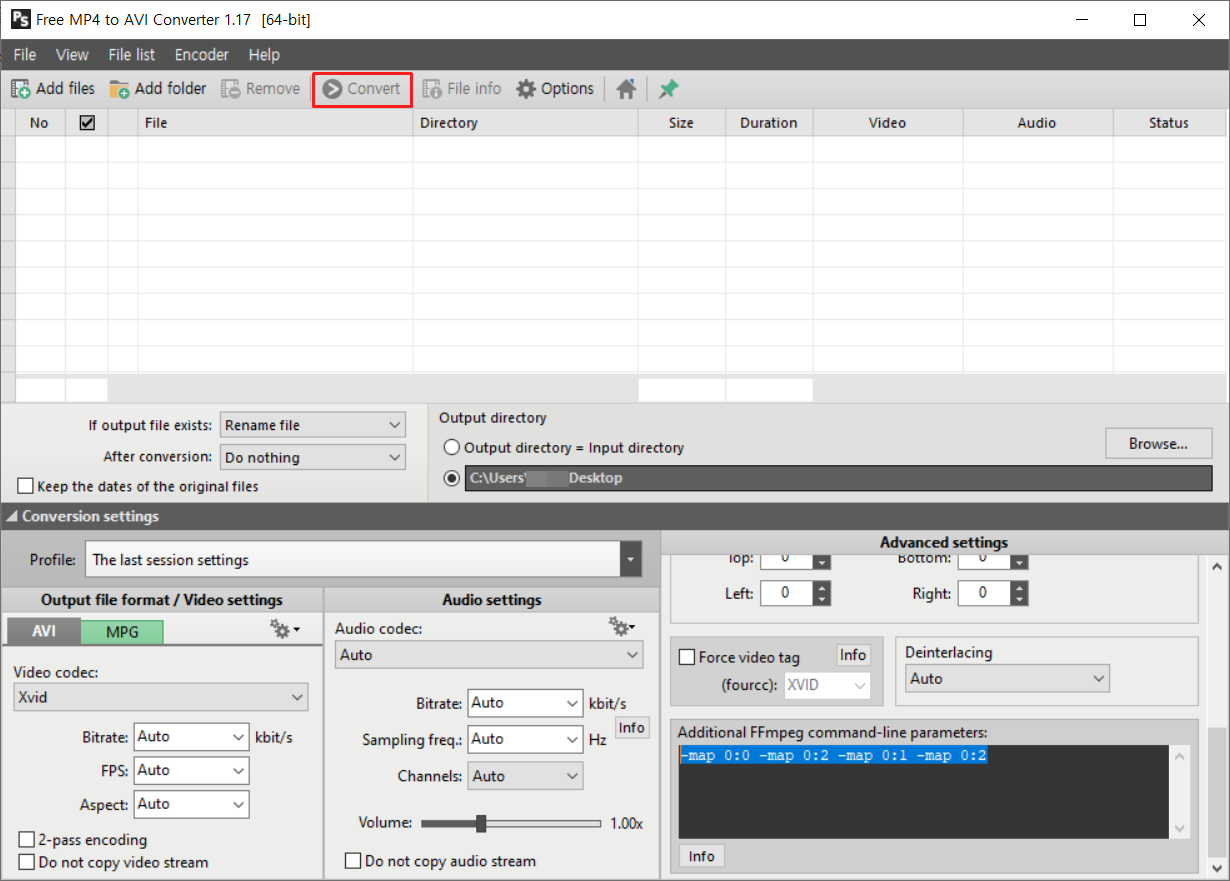Open File info from the toolbar
This screenshot has height=881, width=1230.
click(462, 89)
